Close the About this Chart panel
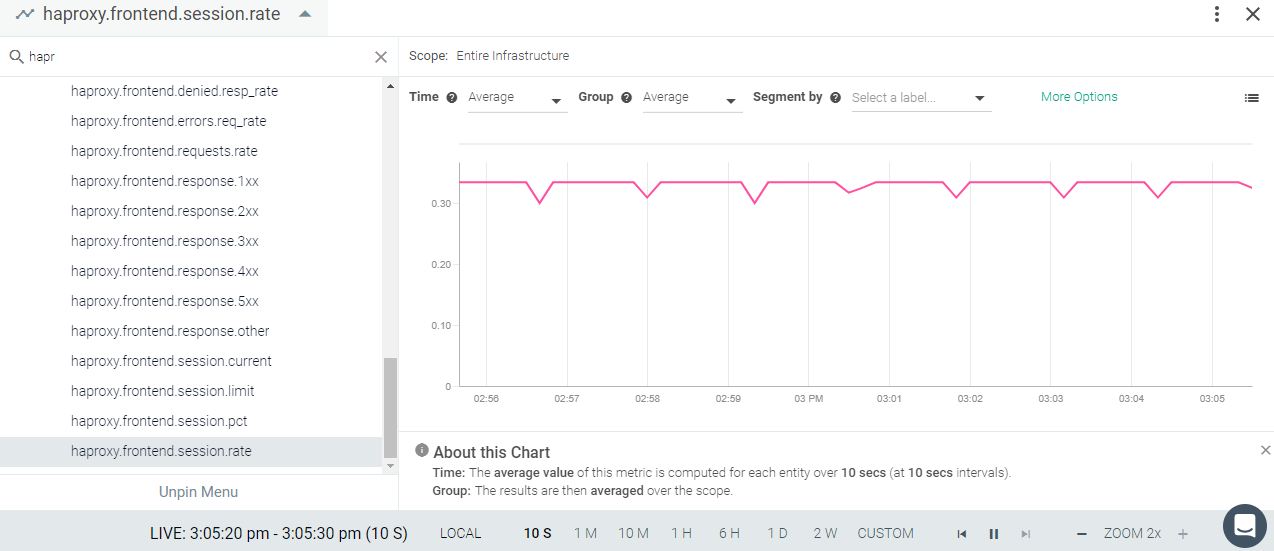This screenshot has width=1274, height=551. tap(1265, 450)
